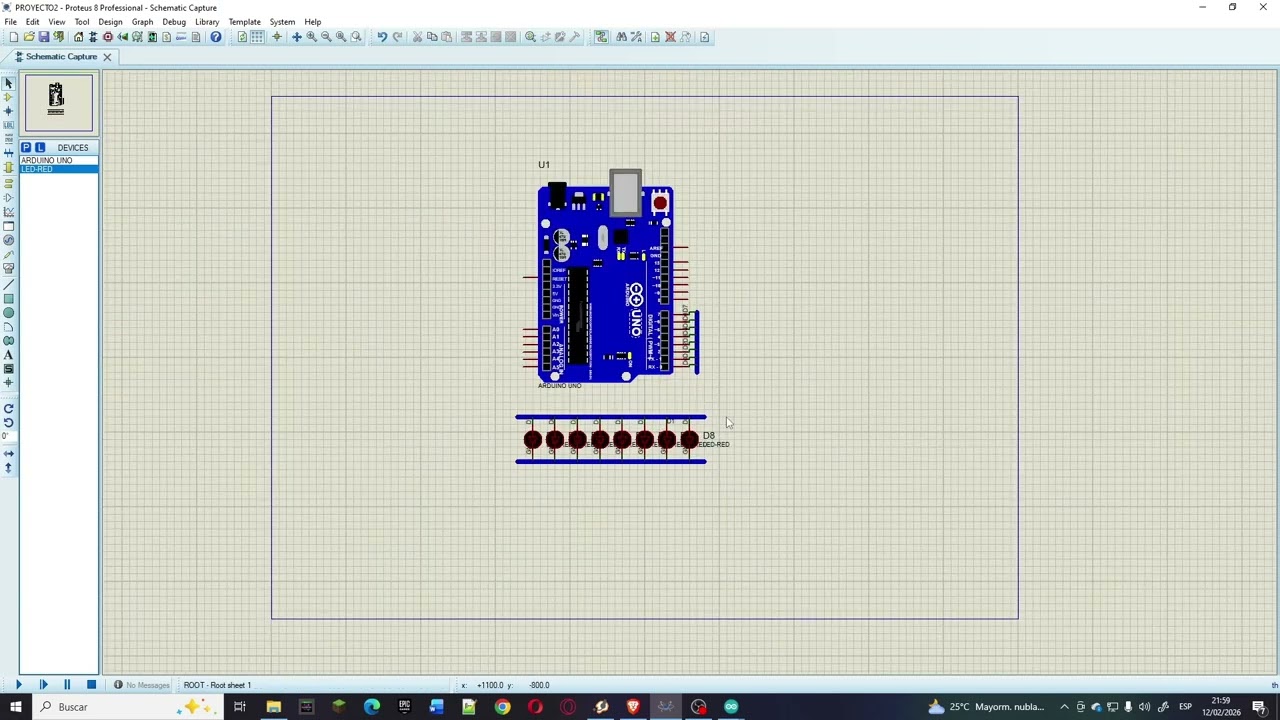Select the Buses Mode tool

pyautogui.click(x=9, y=153)
